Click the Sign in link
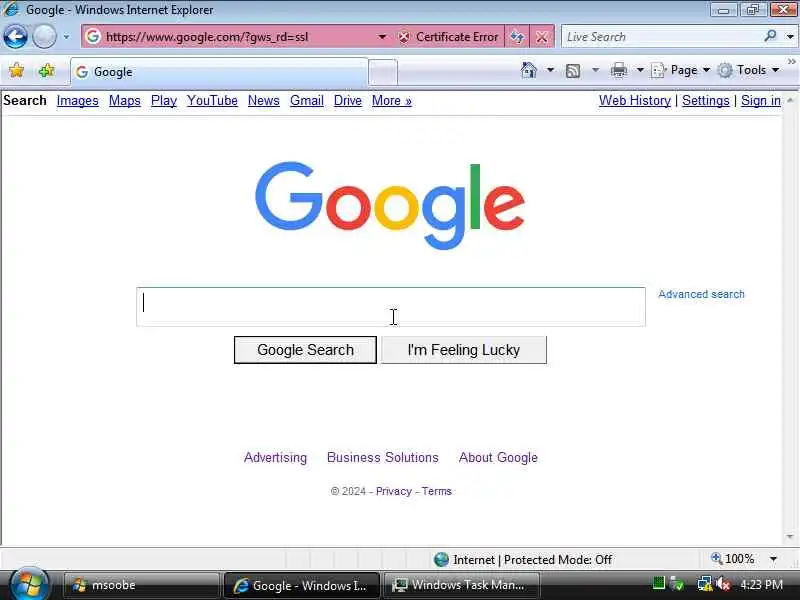This screenshot has height=600, width=800. tap(761, 101)
